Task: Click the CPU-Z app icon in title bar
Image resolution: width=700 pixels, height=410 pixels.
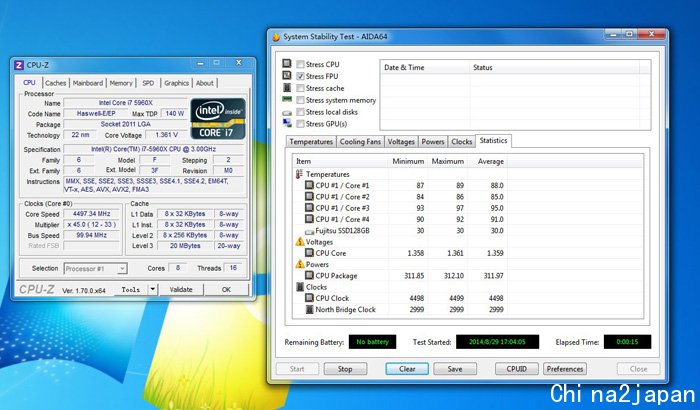Action: (19, 65)
